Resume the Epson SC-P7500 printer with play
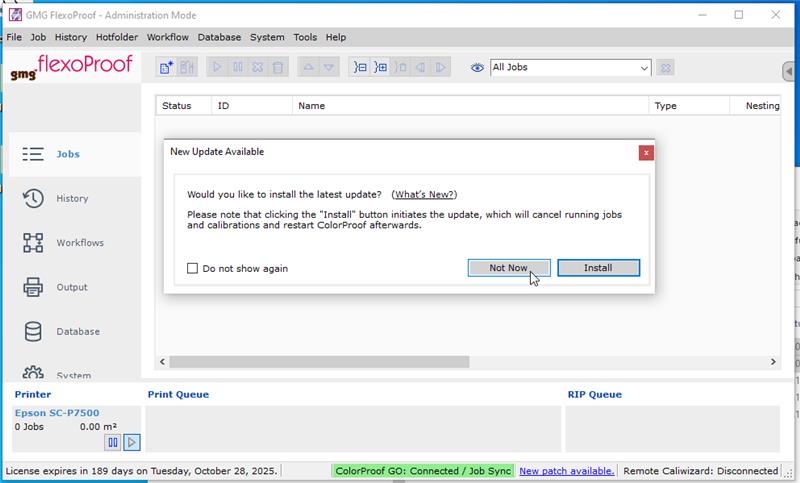The width and height of the screenshot is (800, 483). (132, 442)
